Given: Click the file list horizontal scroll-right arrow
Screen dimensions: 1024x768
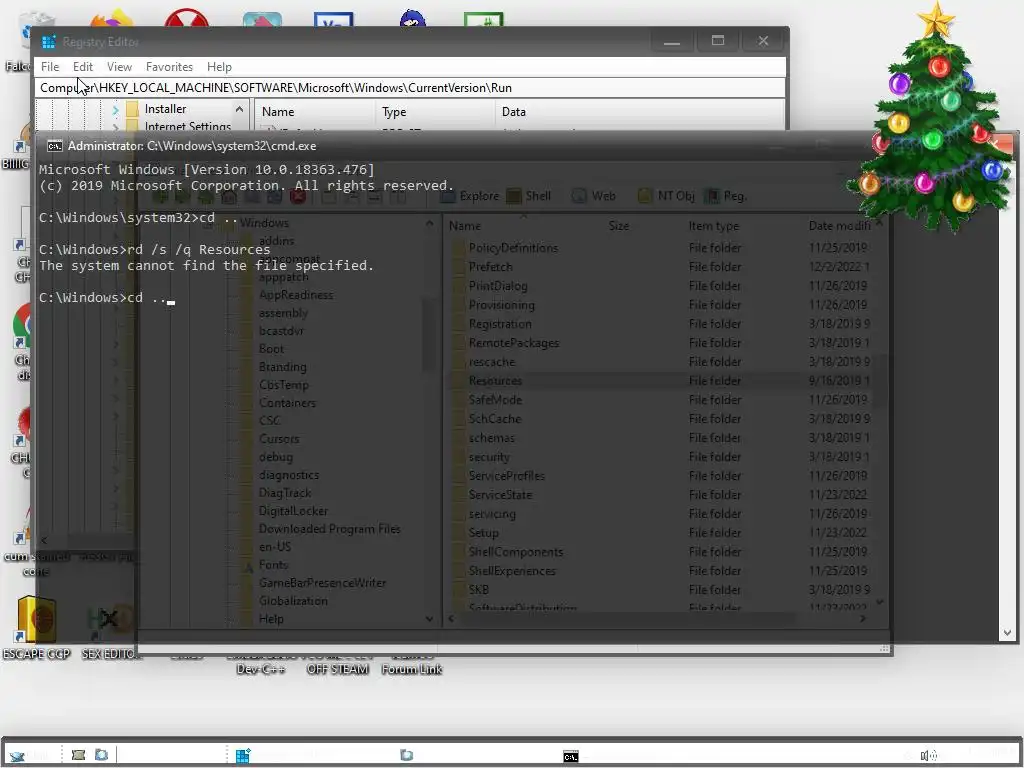Looking at the screenshot, I should [863, 618].
